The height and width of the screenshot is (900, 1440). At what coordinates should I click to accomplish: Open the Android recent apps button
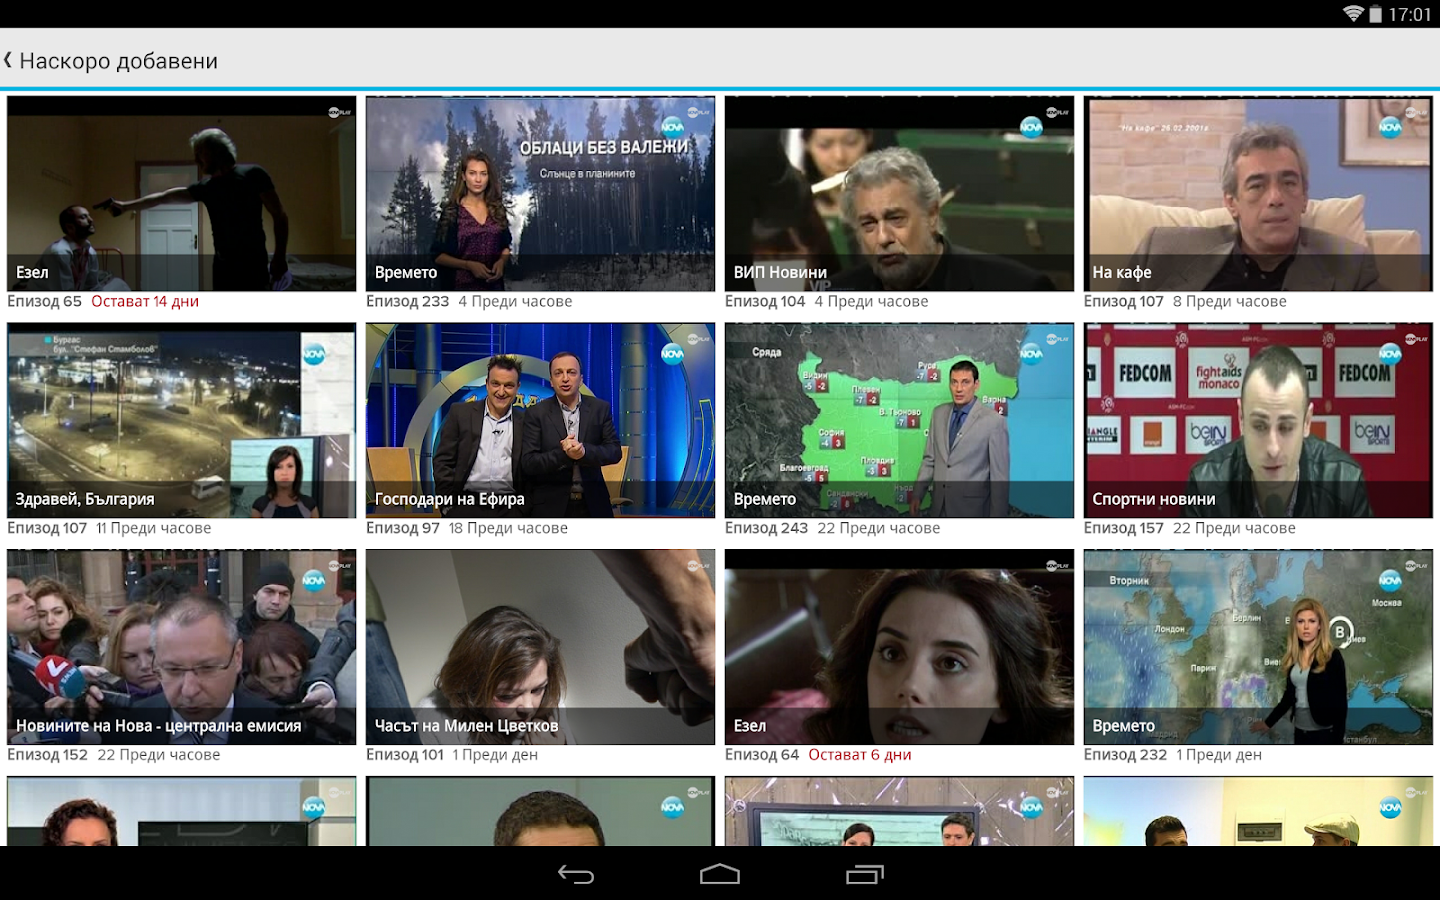pos(865,875)
